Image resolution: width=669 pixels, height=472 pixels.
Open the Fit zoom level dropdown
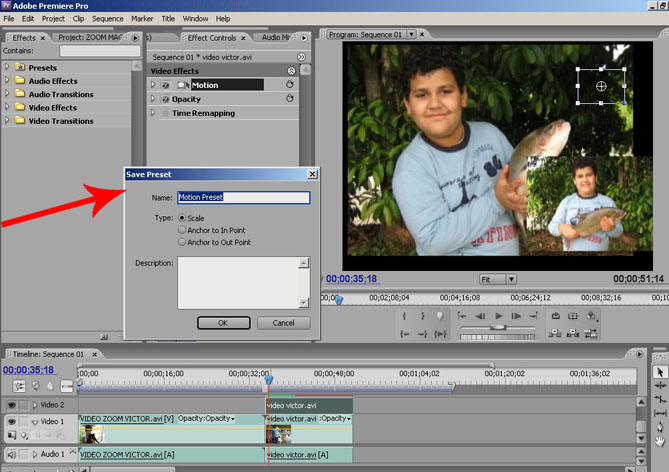click(x=497, y=279)
